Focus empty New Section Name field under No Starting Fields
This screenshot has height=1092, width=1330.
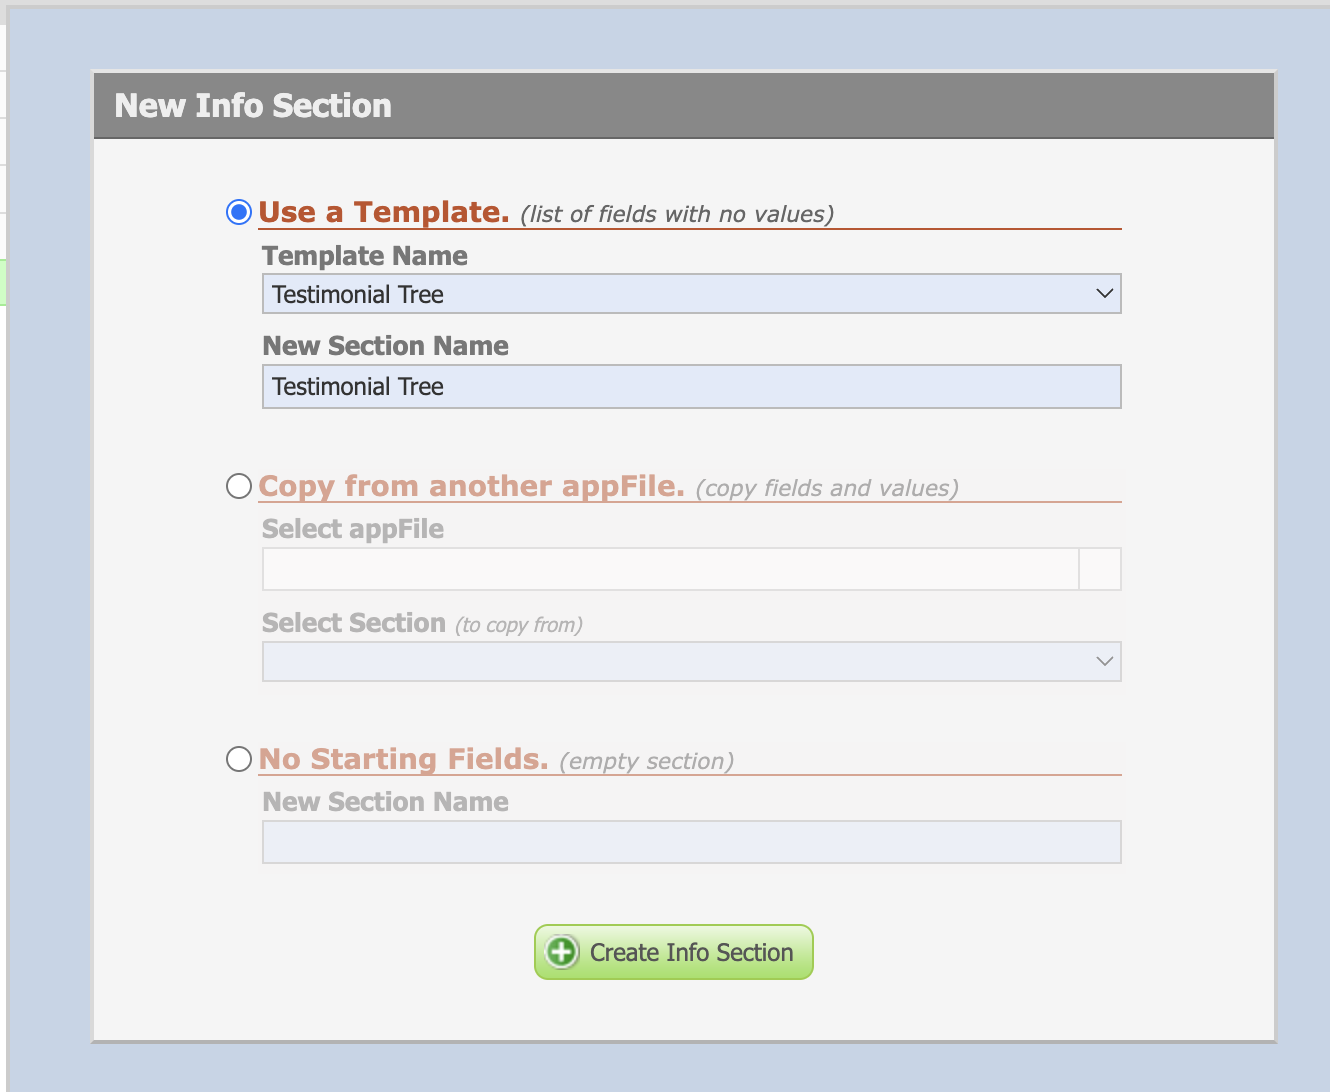690,842
